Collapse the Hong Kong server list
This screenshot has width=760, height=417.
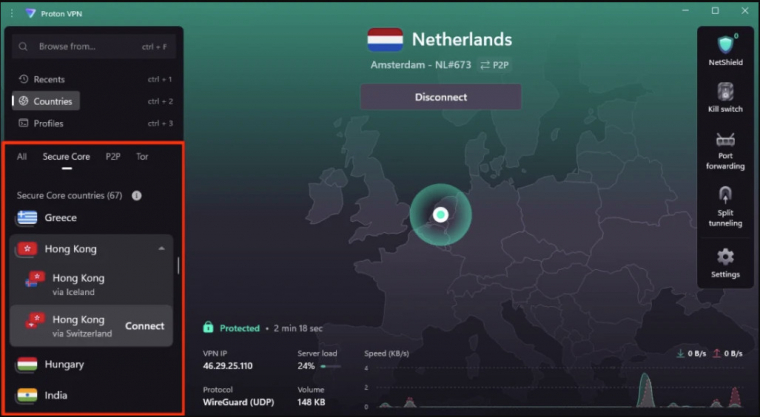tap(162, 249)
